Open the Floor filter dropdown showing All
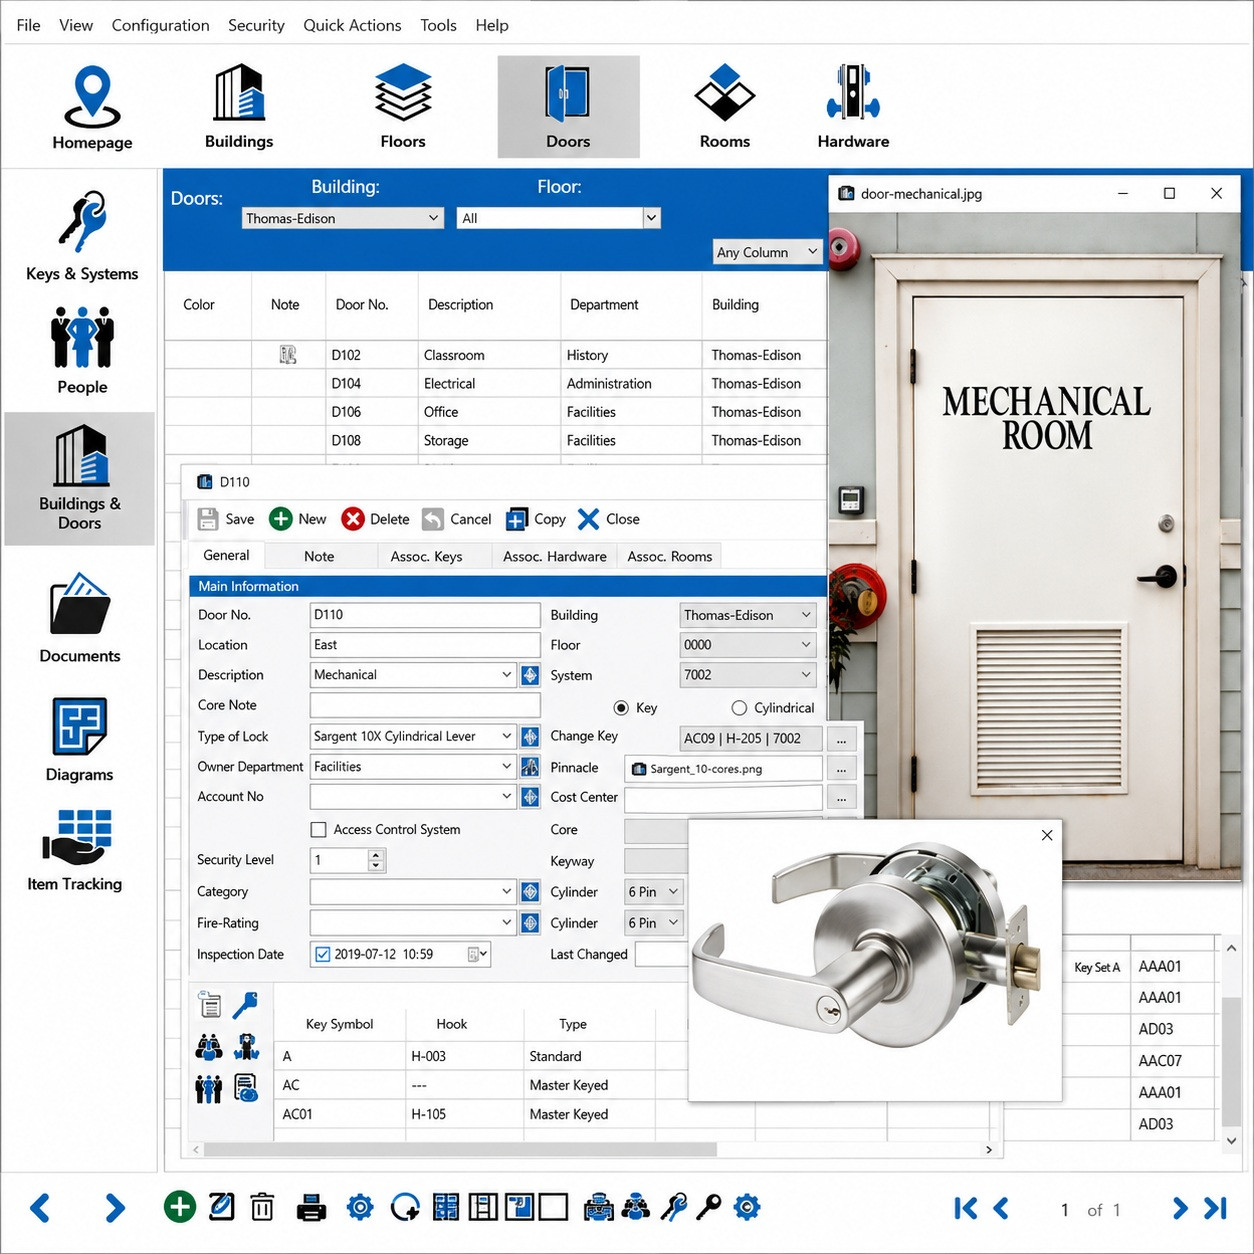Viewport: 1254px width, 1254px height. (x=559, y=218)
